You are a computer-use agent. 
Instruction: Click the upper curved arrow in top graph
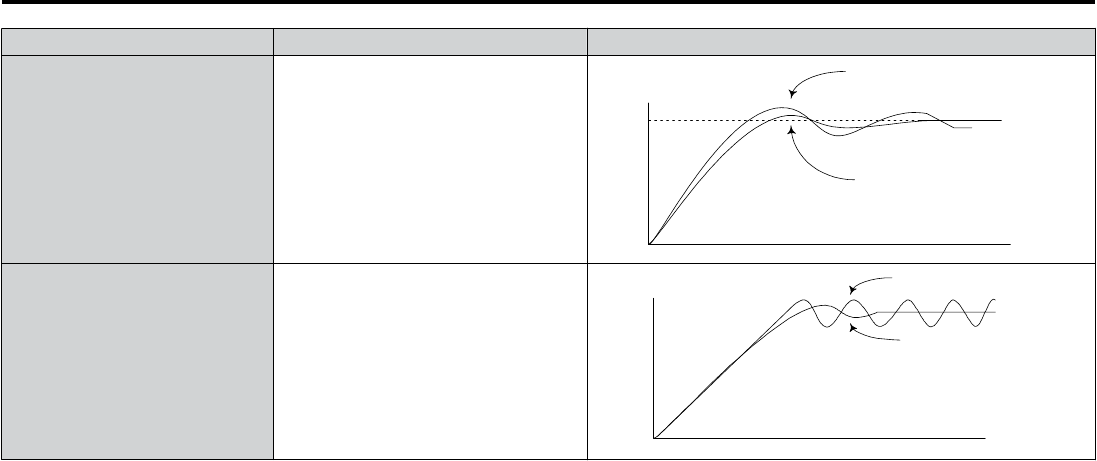[817, 83]
